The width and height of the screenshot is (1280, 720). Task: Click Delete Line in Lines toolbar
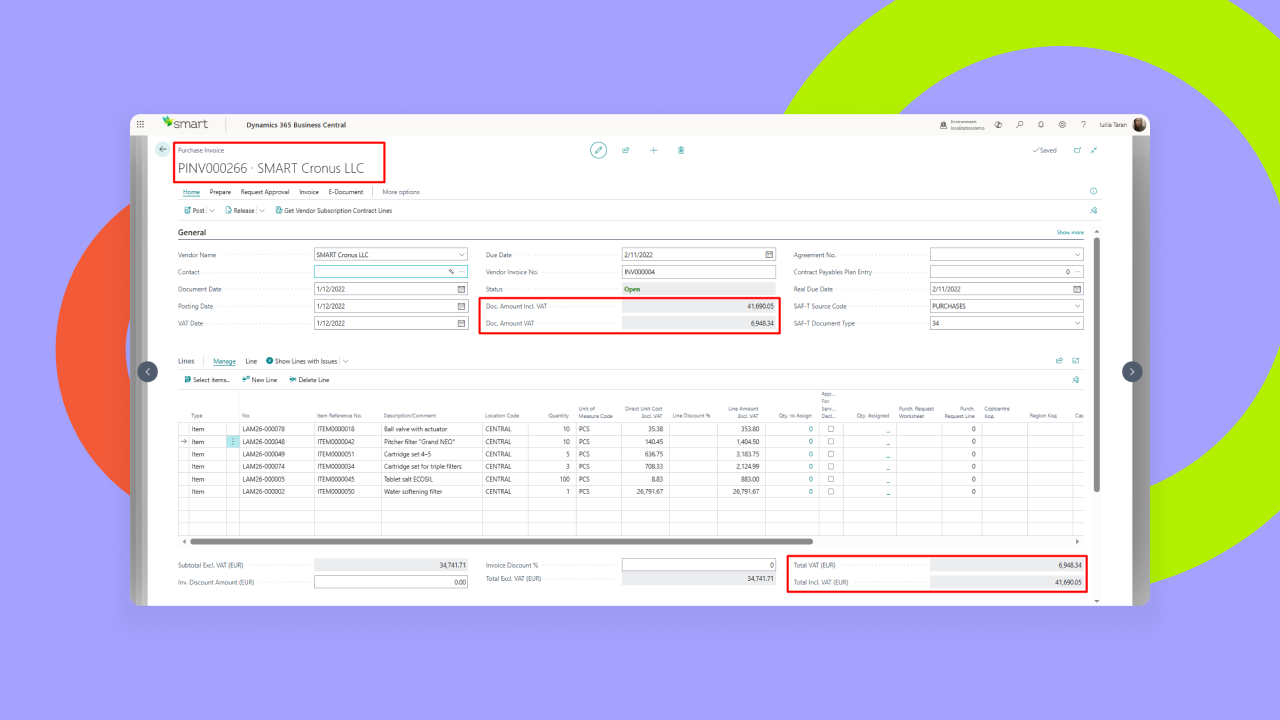point(309,380)
